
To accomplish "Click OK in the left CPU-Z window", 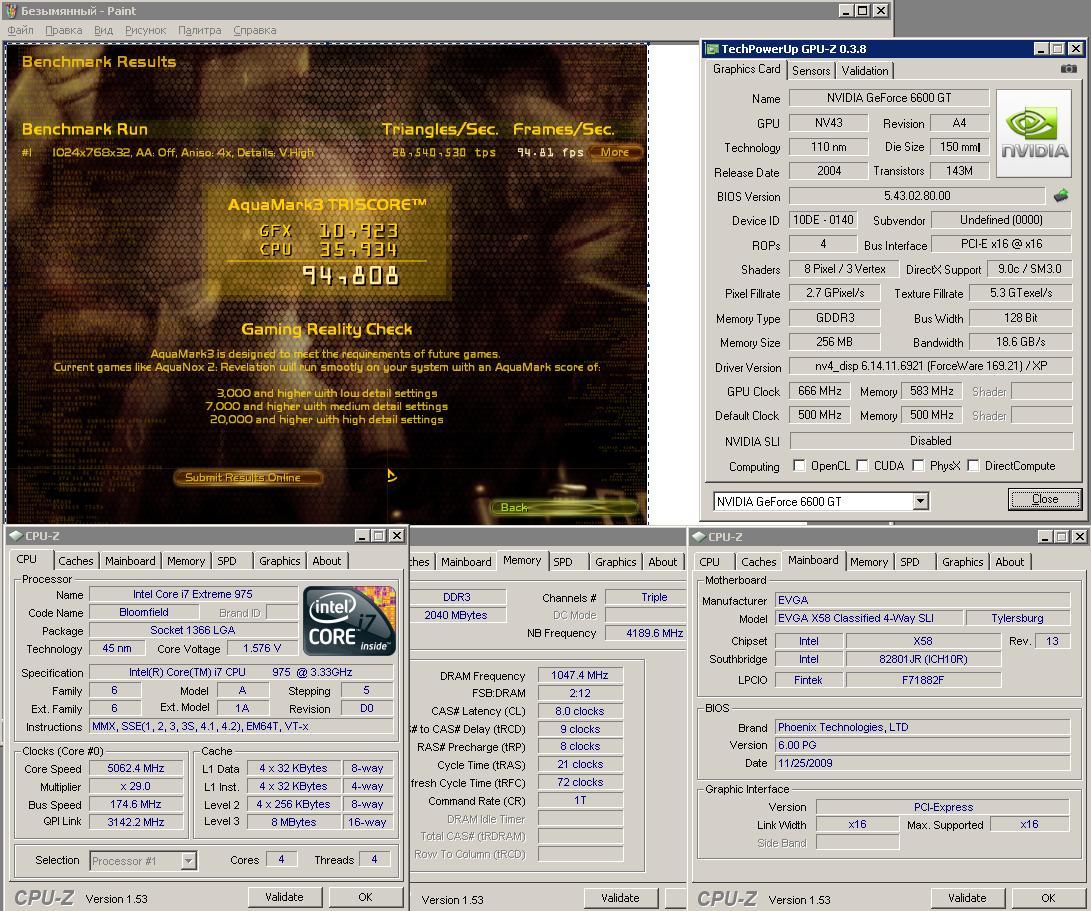I will click(365, 897).
